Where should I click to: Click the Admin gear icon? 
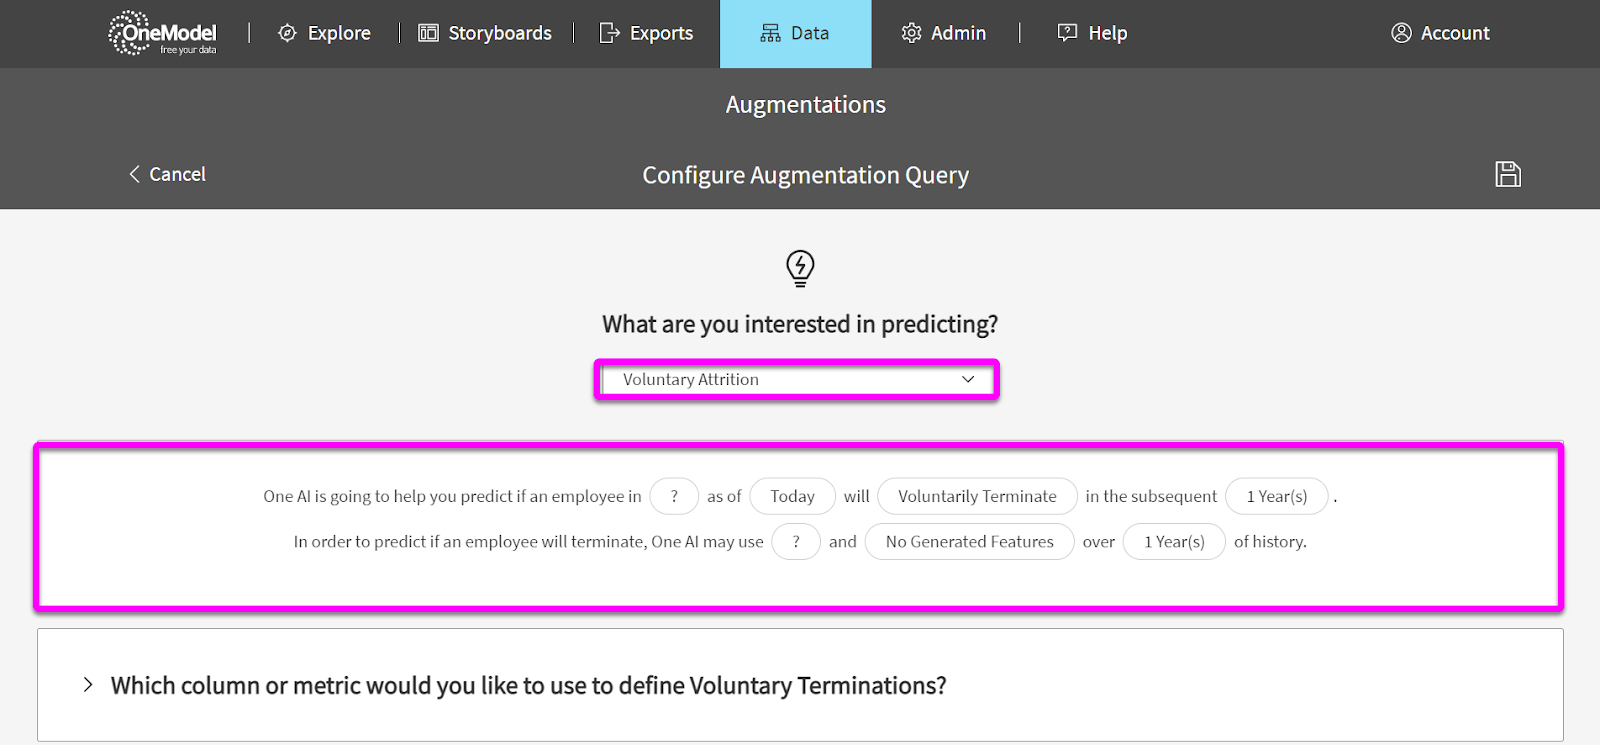pyautogui.click(x=911, y=33)
